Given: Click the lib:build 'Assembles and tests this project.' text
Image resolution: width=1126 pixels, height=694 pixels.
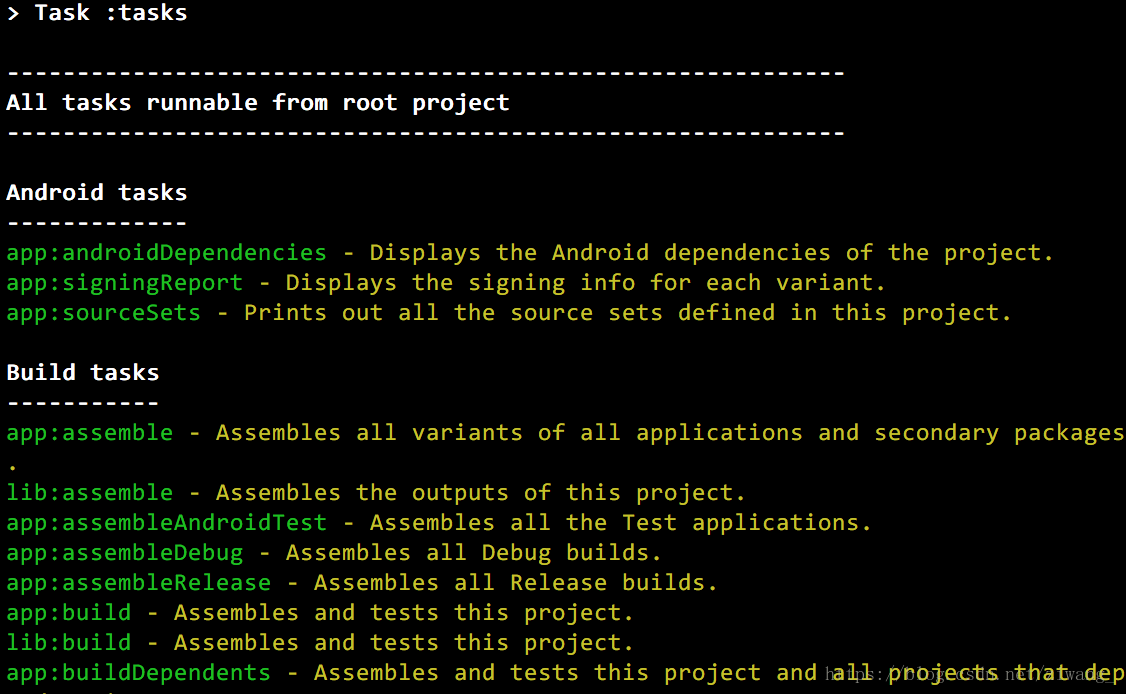Looking at the screenshot, I should tap(404, 643).
